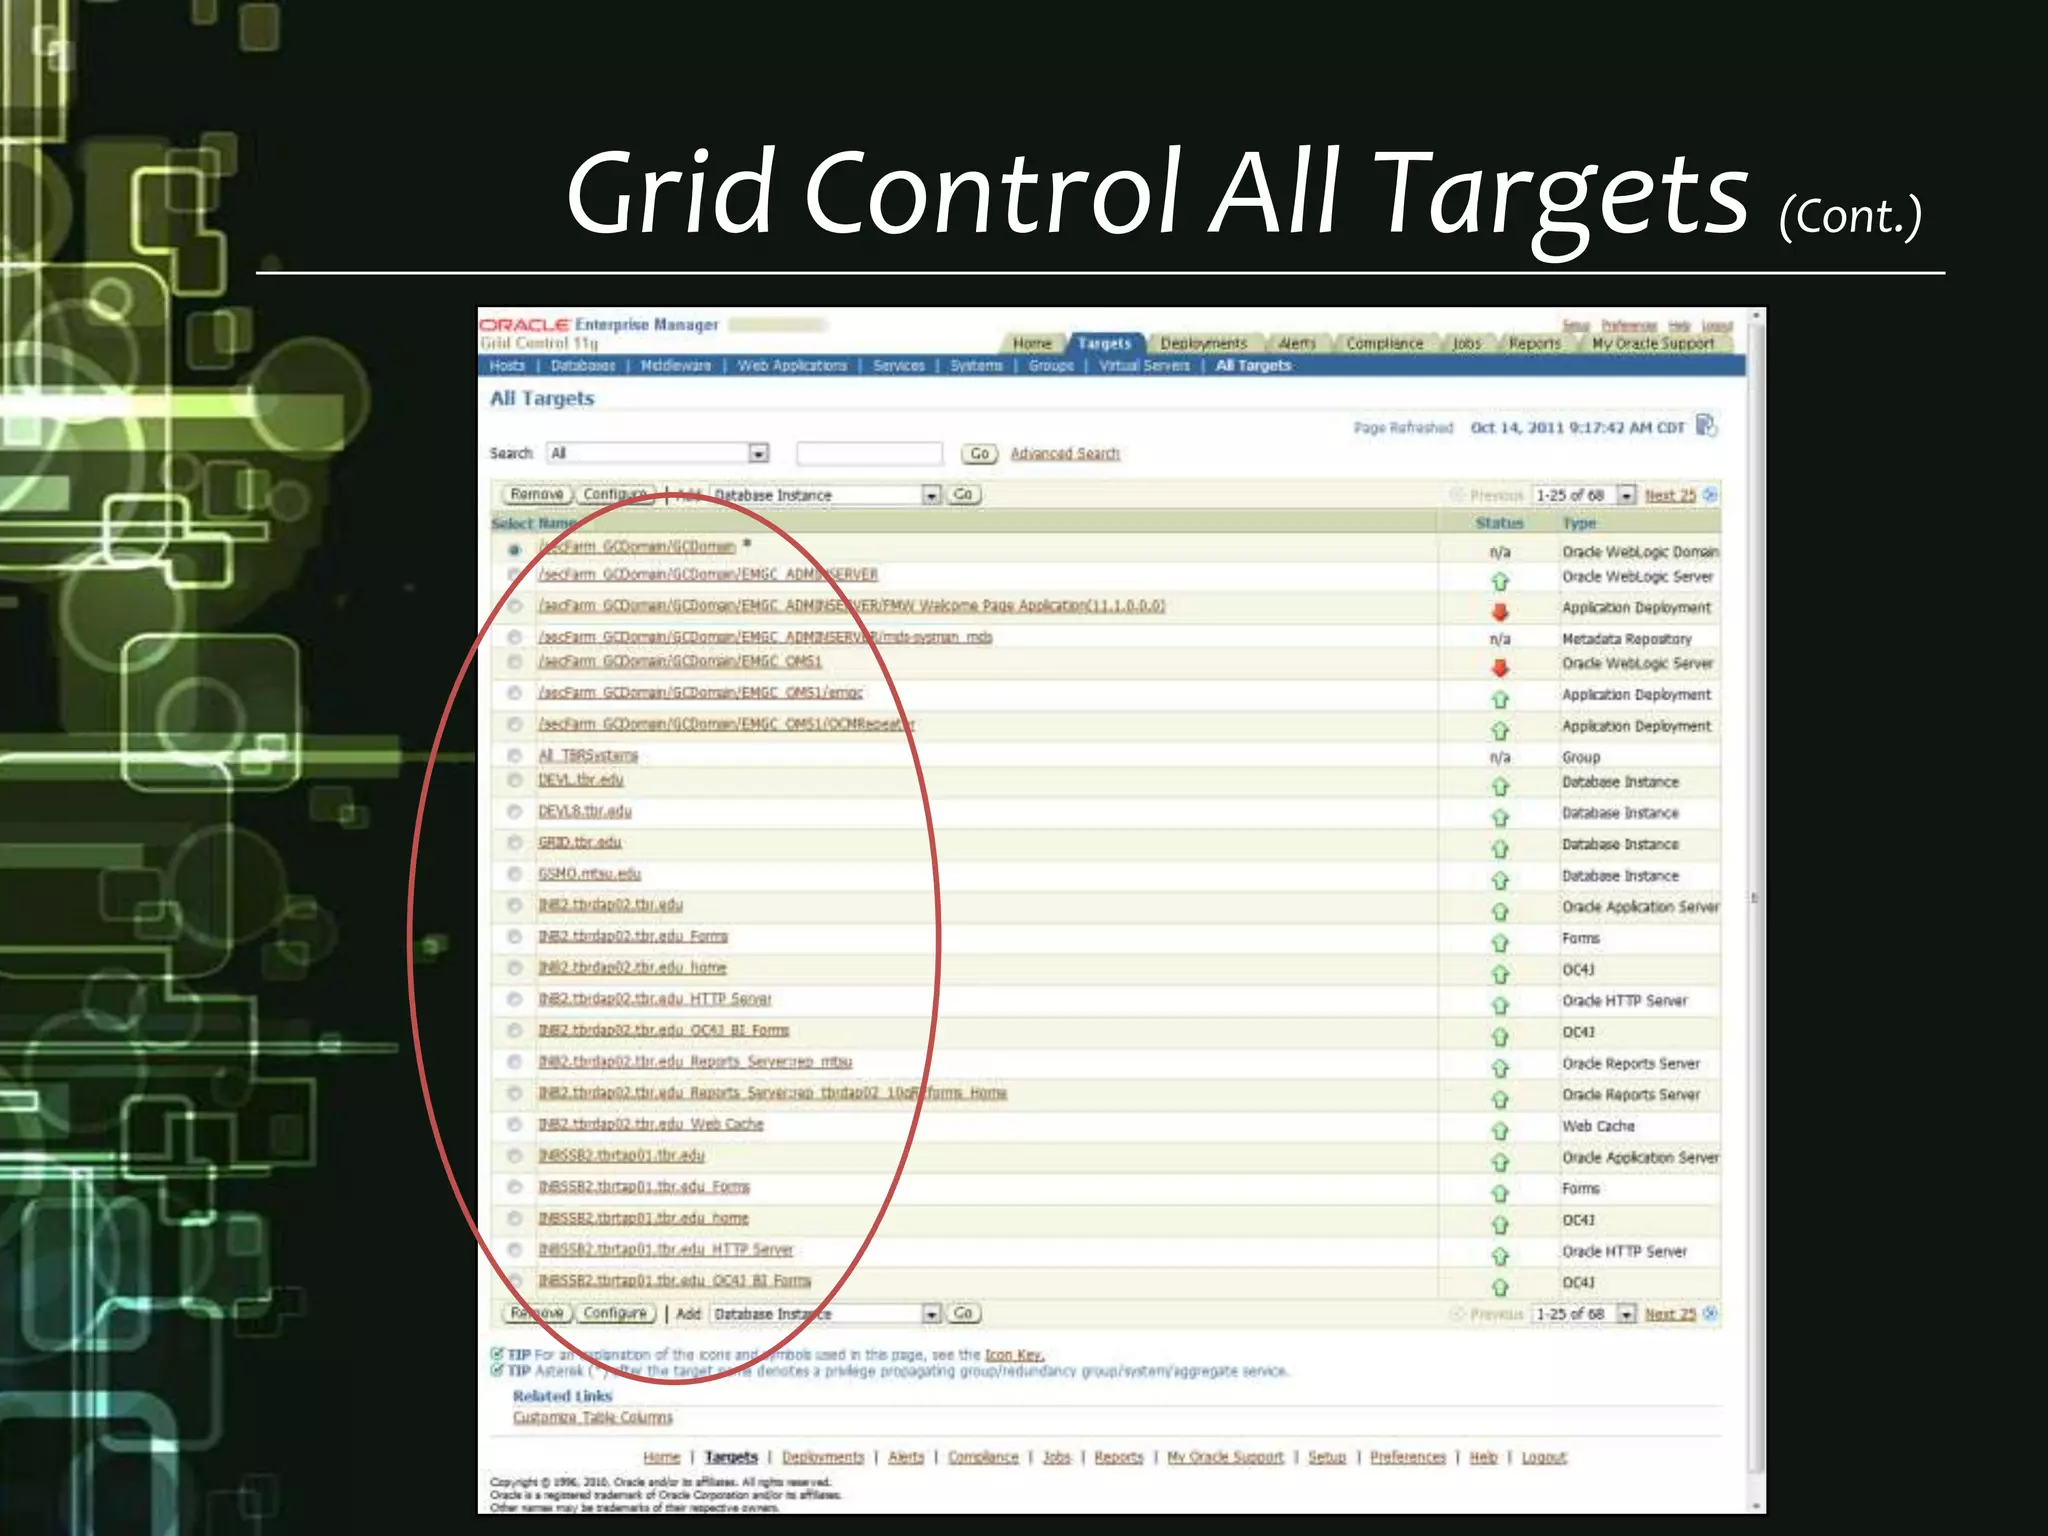
Task: Click the up status arrow for the OCMRepeater row
Action: (1500, 731)
